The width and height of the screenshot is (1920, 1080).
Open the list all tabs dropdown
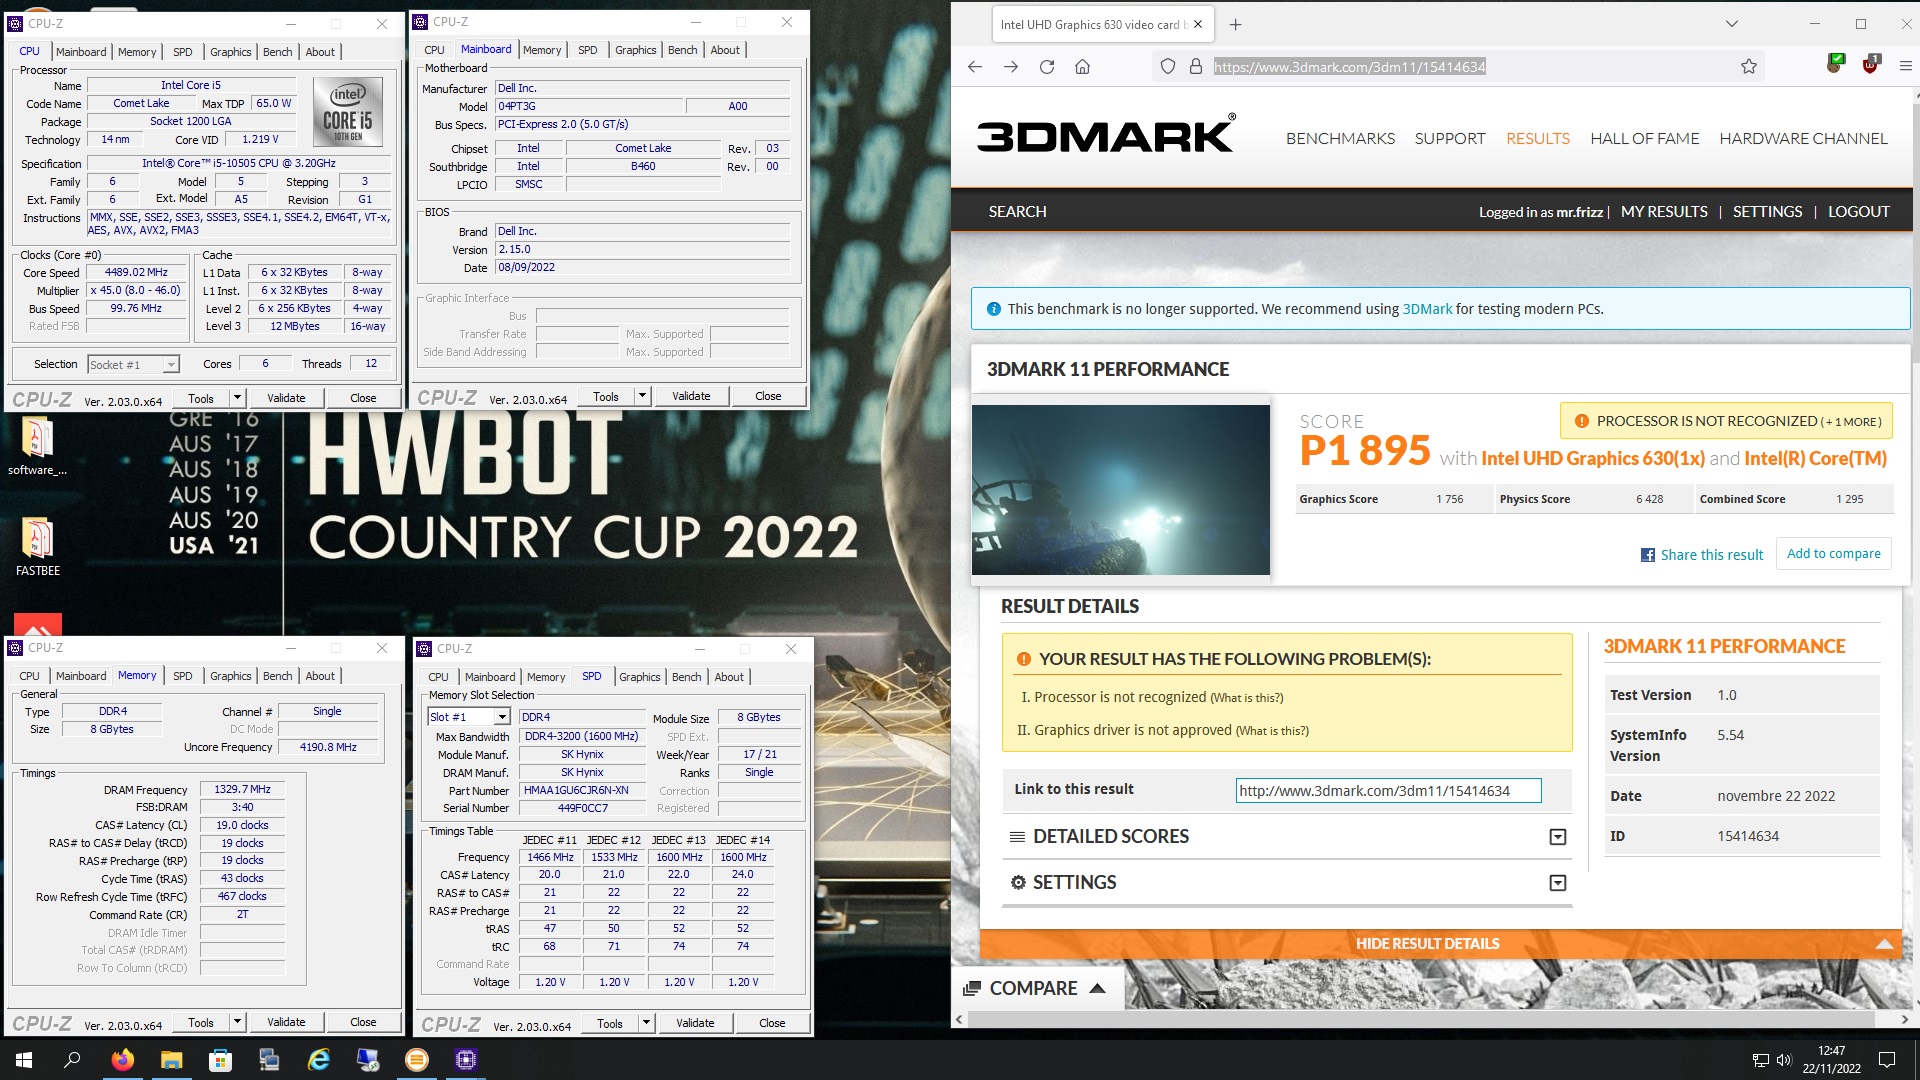1732,24
